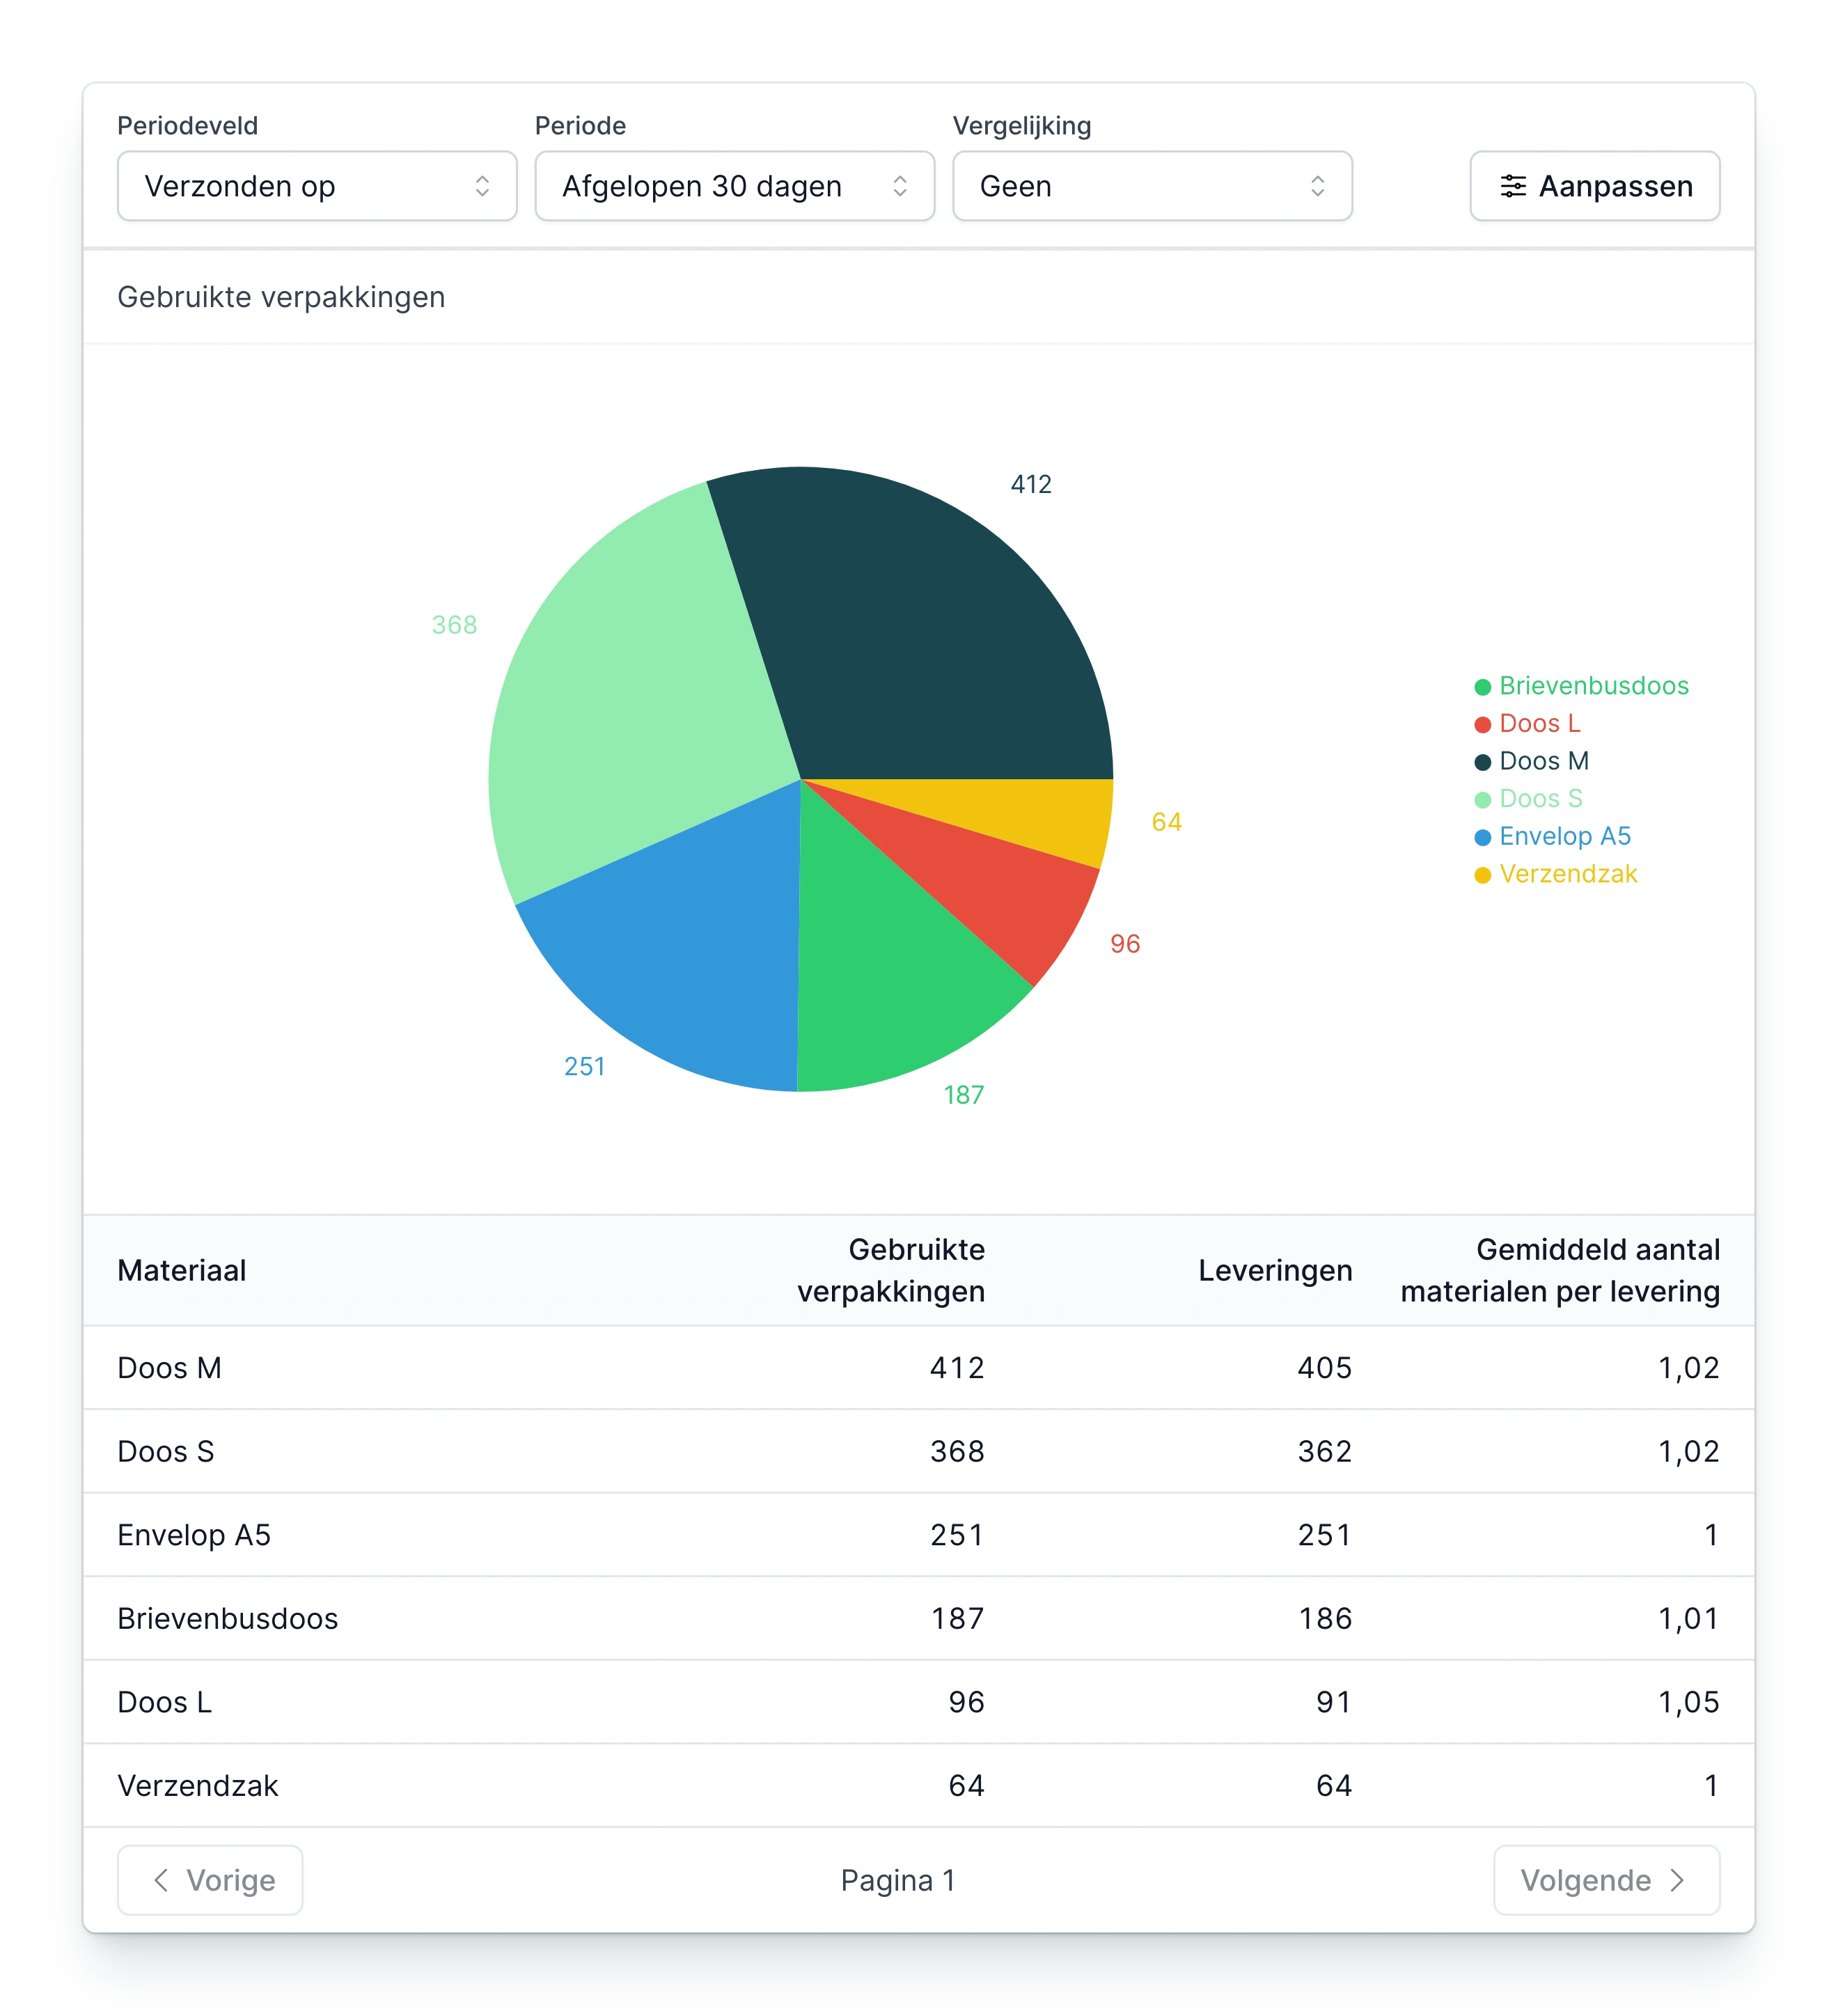Select the Brievenbusdoos table row name
Screen dimensions: 1838x2016
pos(227,1618)
